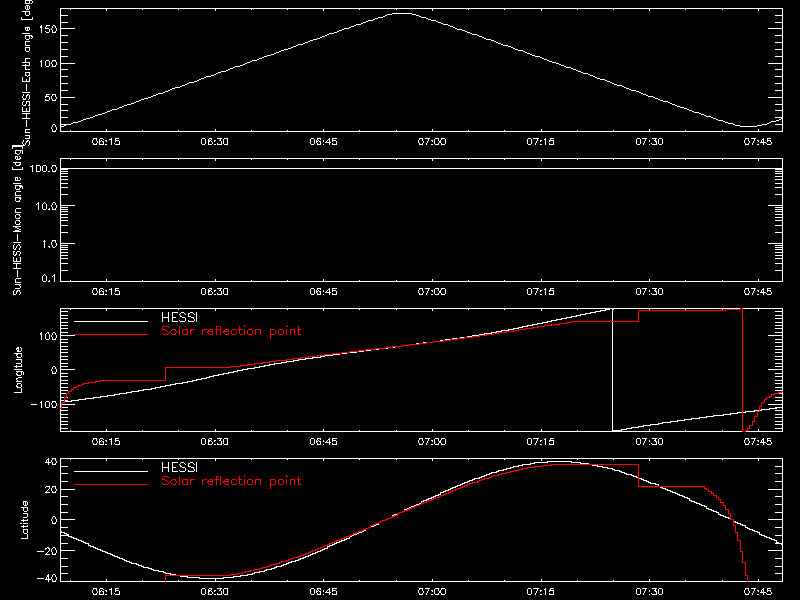The image size is (800, 600).
Task: Click 07:15 time label under Latitude plot
Action: point(540,592)
